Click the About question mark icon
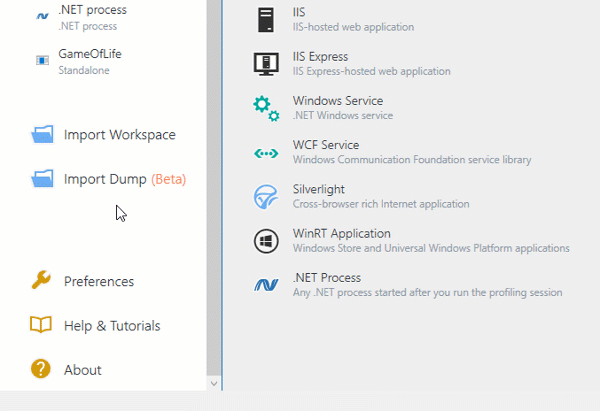 pos(41,369)
